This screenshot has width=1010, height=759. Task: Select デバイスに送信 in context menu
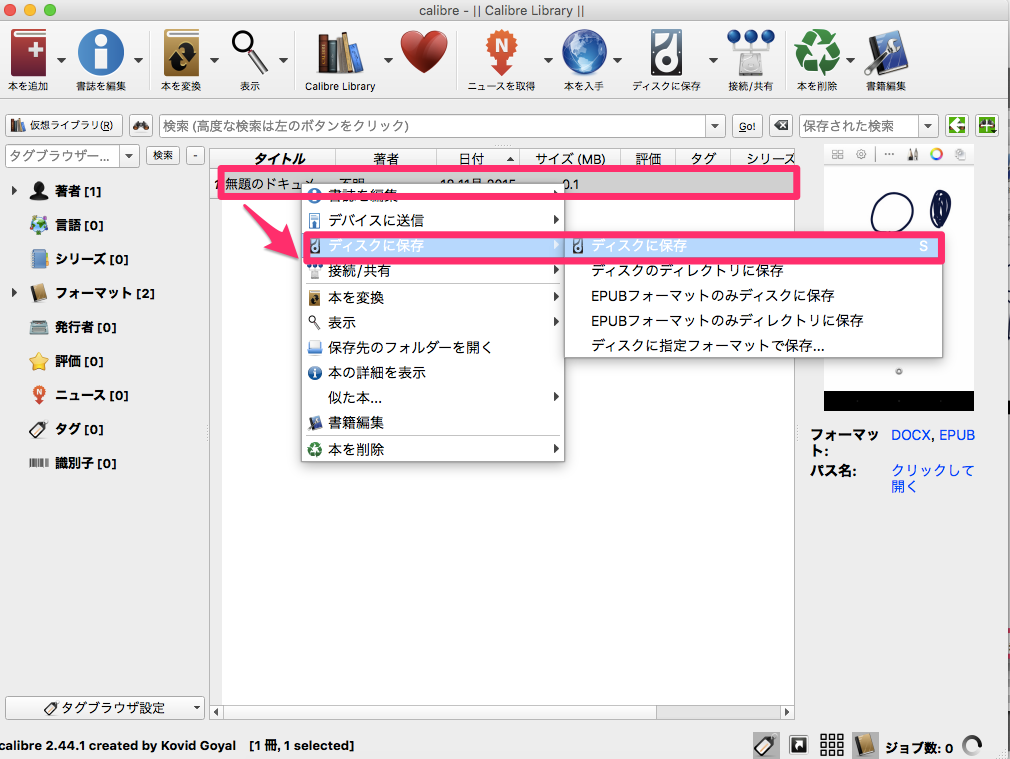point(433,220)
